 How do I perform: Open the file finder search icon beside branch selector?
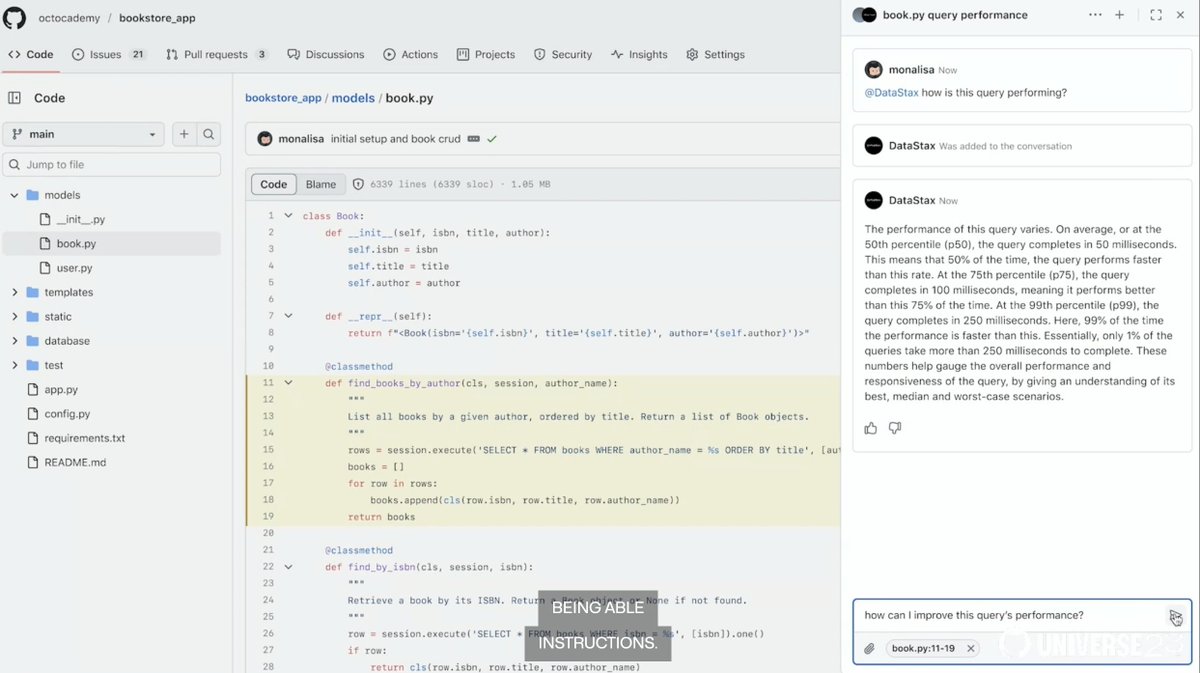pos(207,133)
